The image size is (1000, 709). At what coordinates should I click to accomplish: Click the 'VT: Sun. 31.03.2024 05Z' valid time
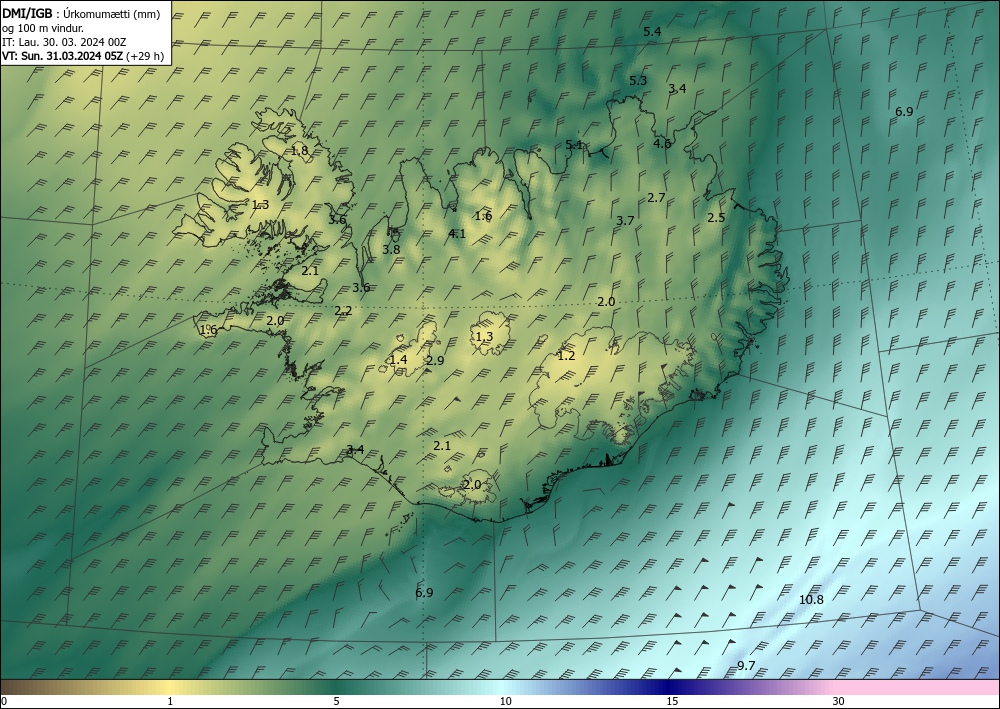coord(62,56)
